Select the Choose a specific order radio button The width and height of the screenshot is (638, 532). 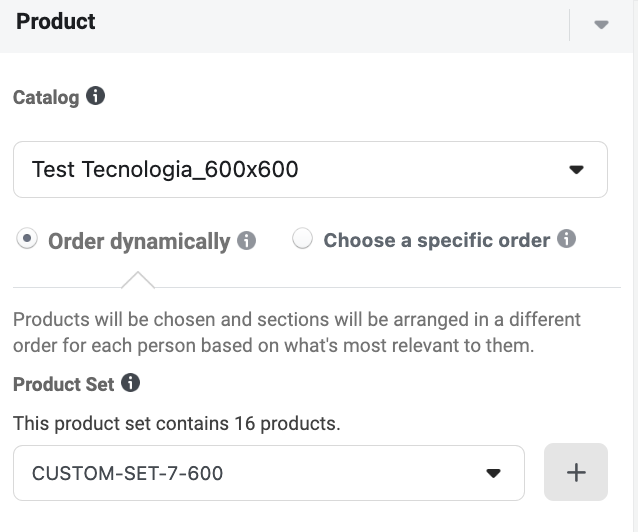[x=302, y=239]
